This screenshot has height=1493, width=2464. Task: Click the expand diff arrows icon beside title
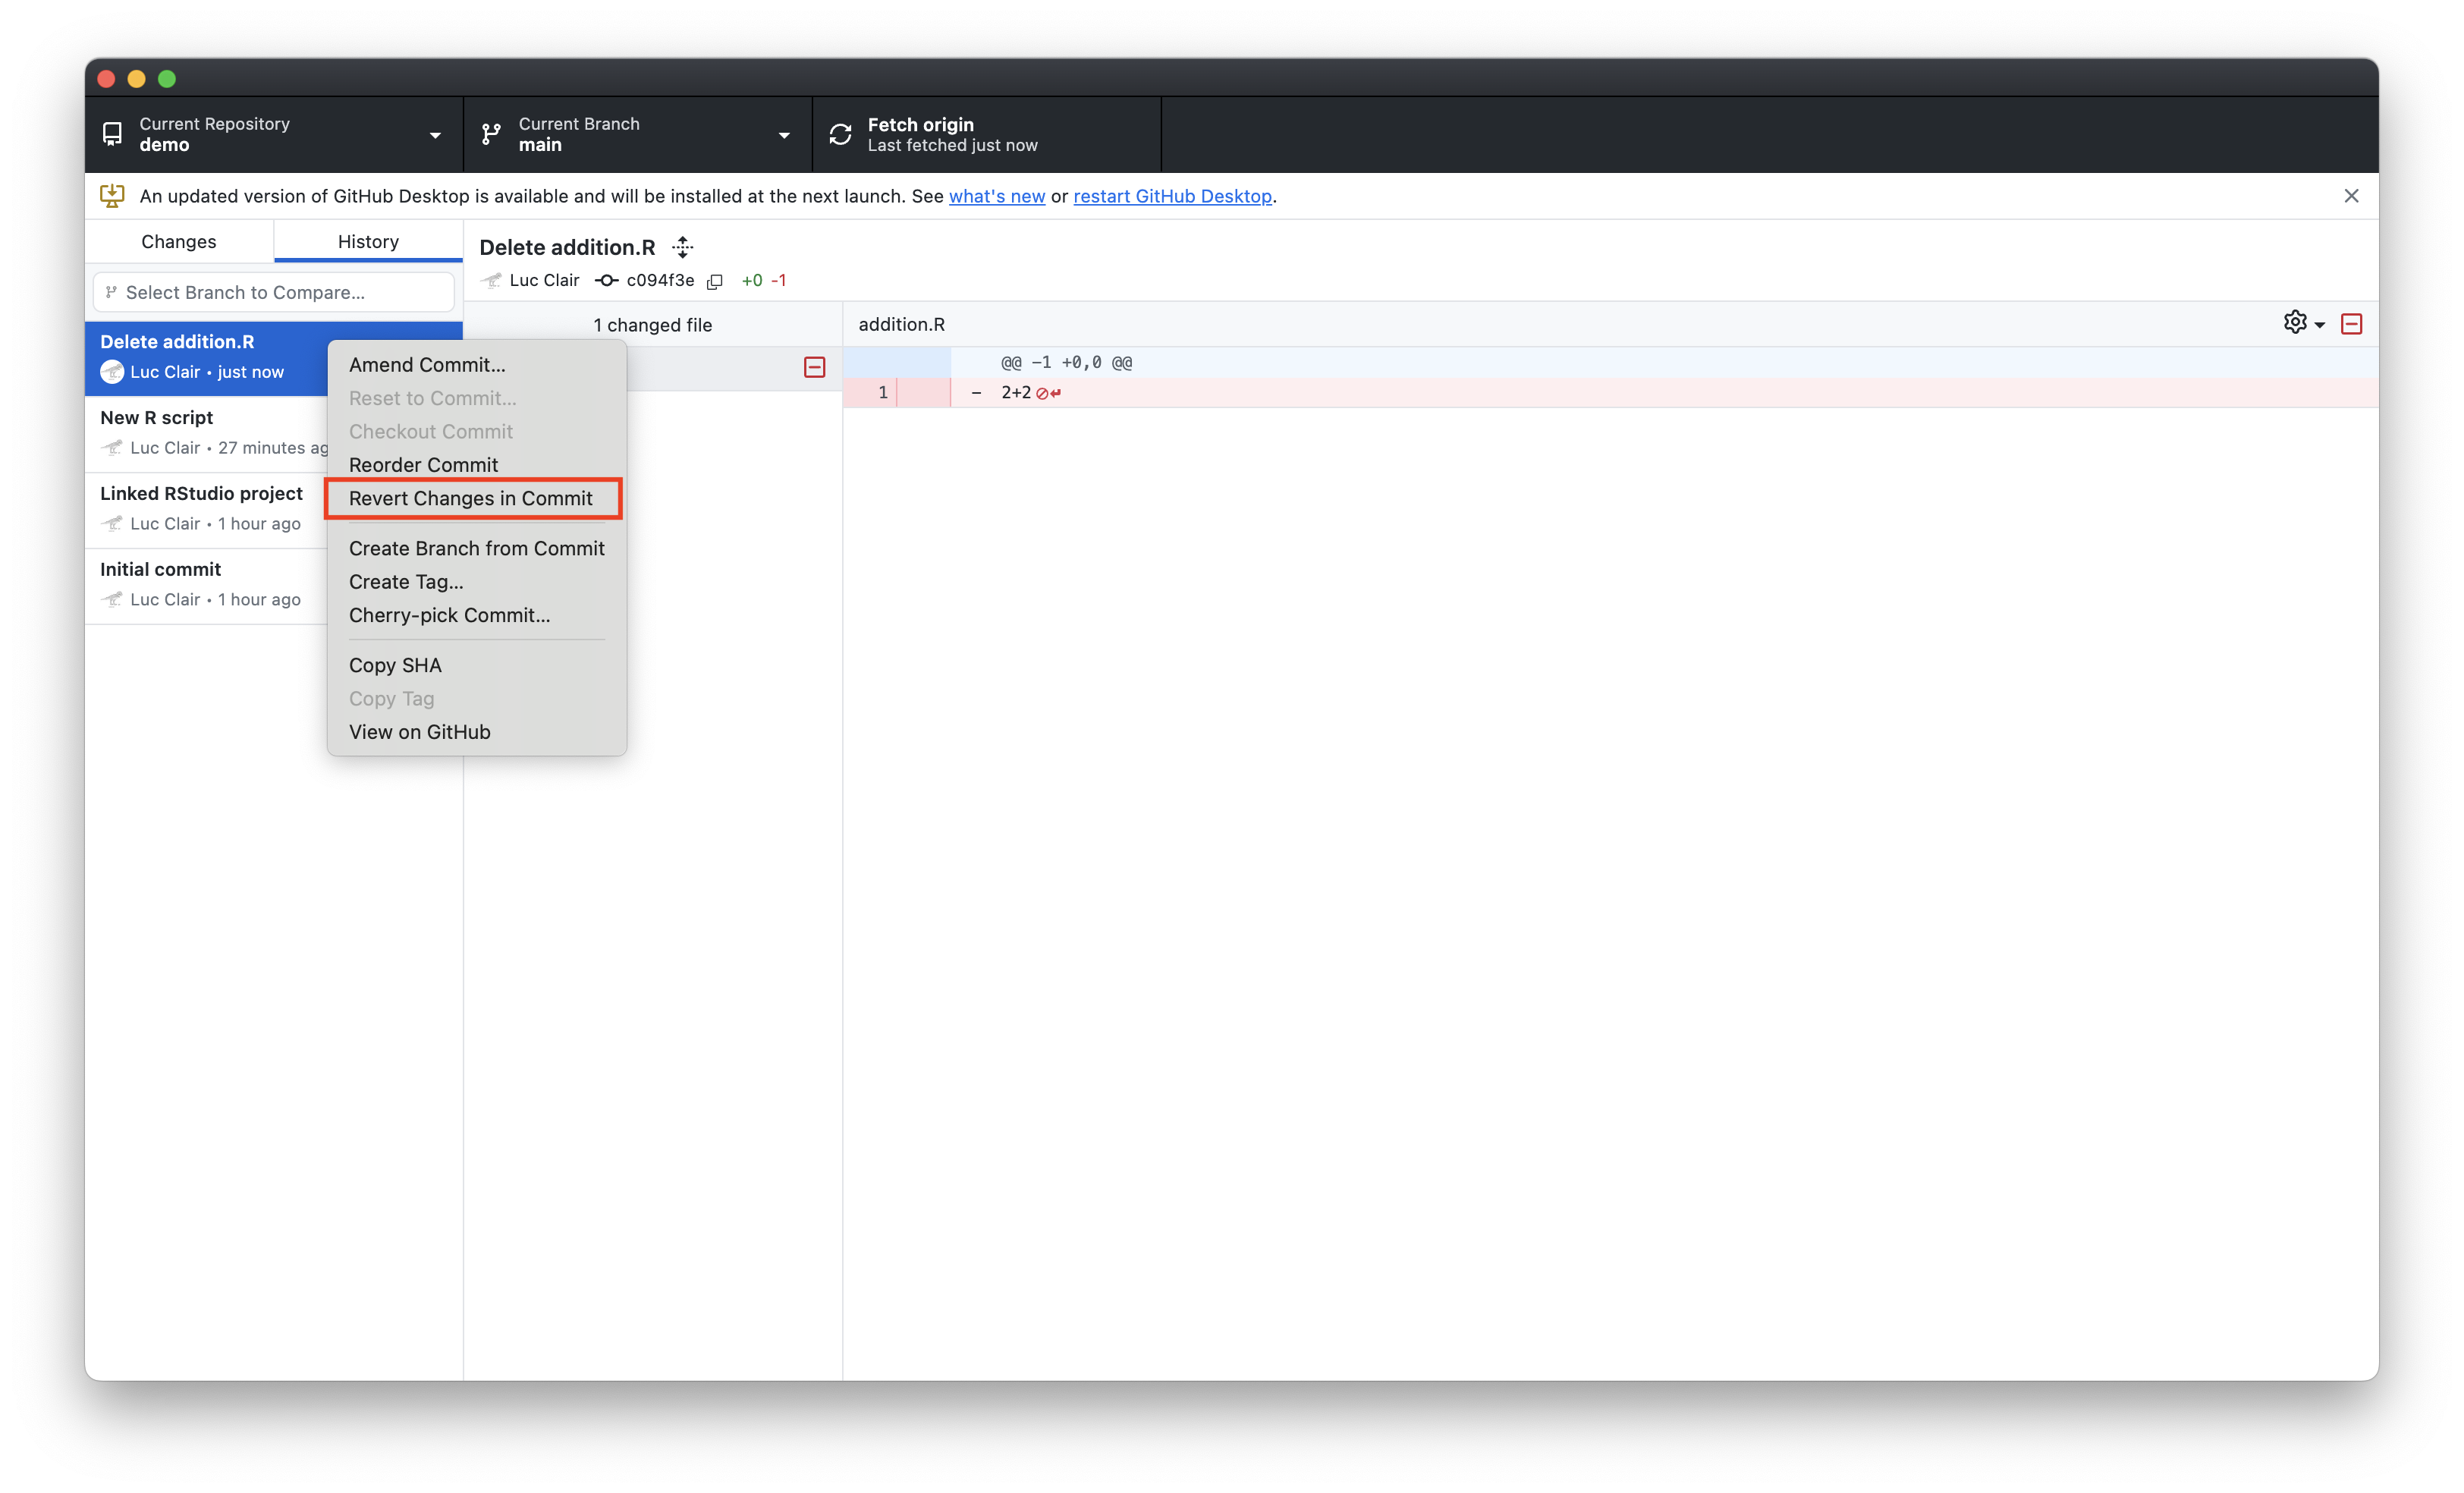[683, 247]
